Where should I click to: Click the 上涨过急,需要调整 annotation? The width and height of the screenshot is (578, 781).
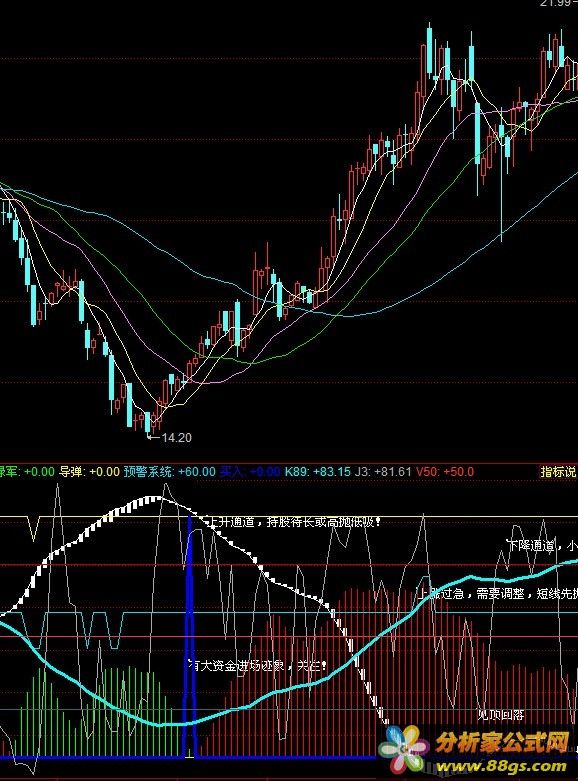click(x=498, y=593)
